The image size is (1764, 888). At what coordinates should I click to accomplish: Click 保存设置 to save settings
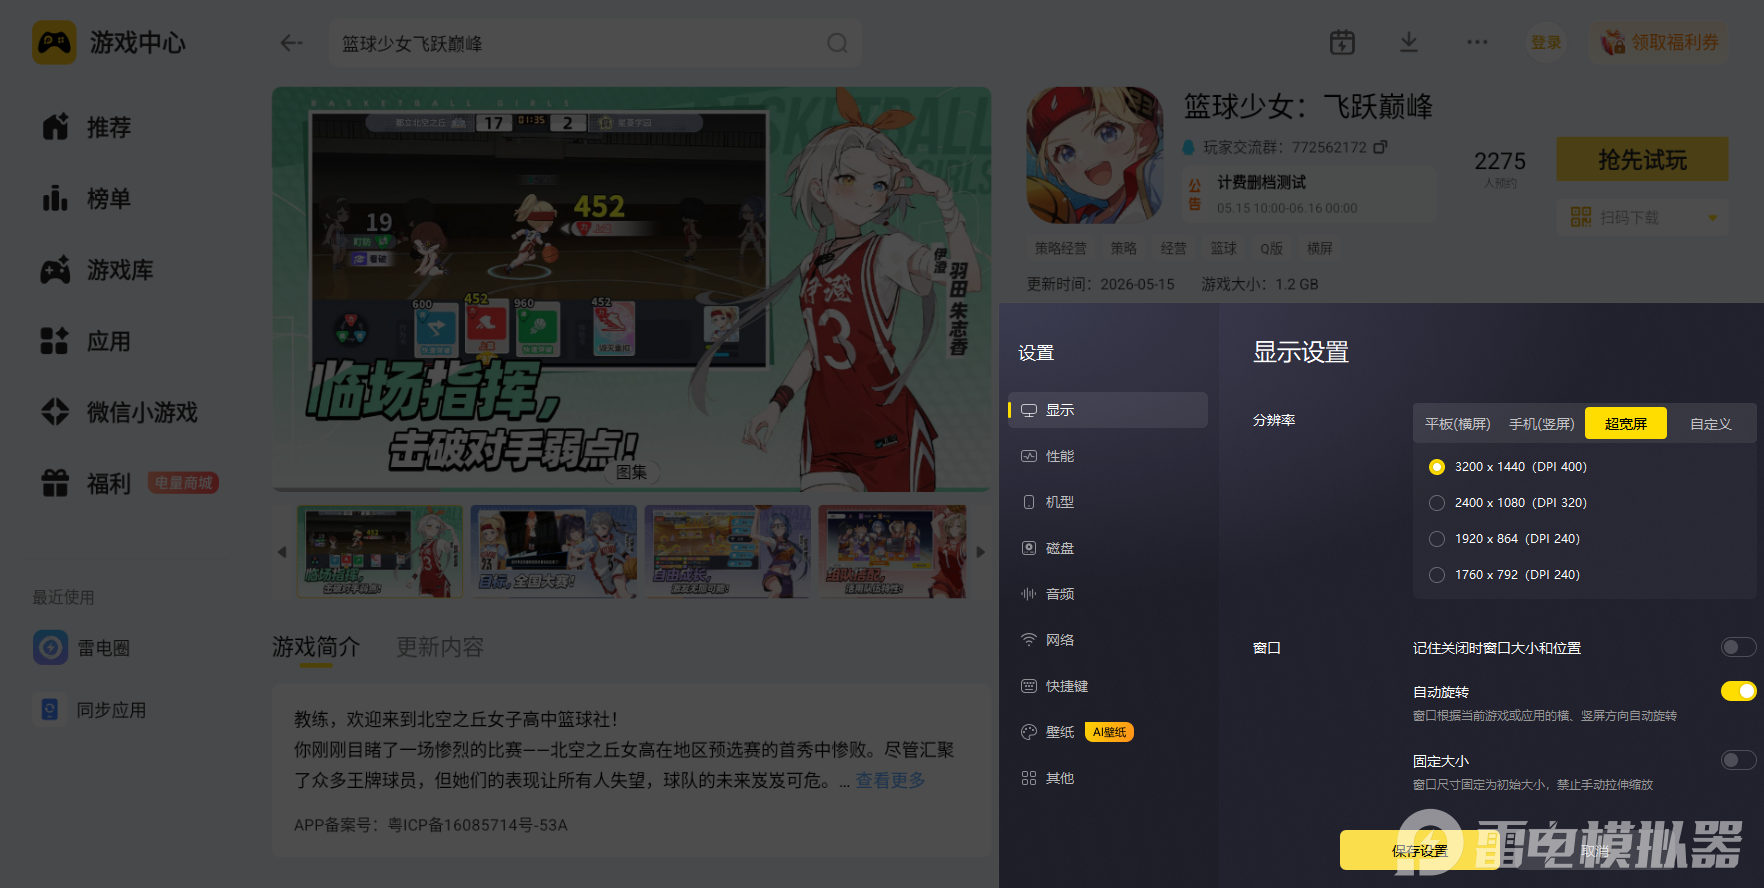pyautogui.click(x=1420, y=850)
